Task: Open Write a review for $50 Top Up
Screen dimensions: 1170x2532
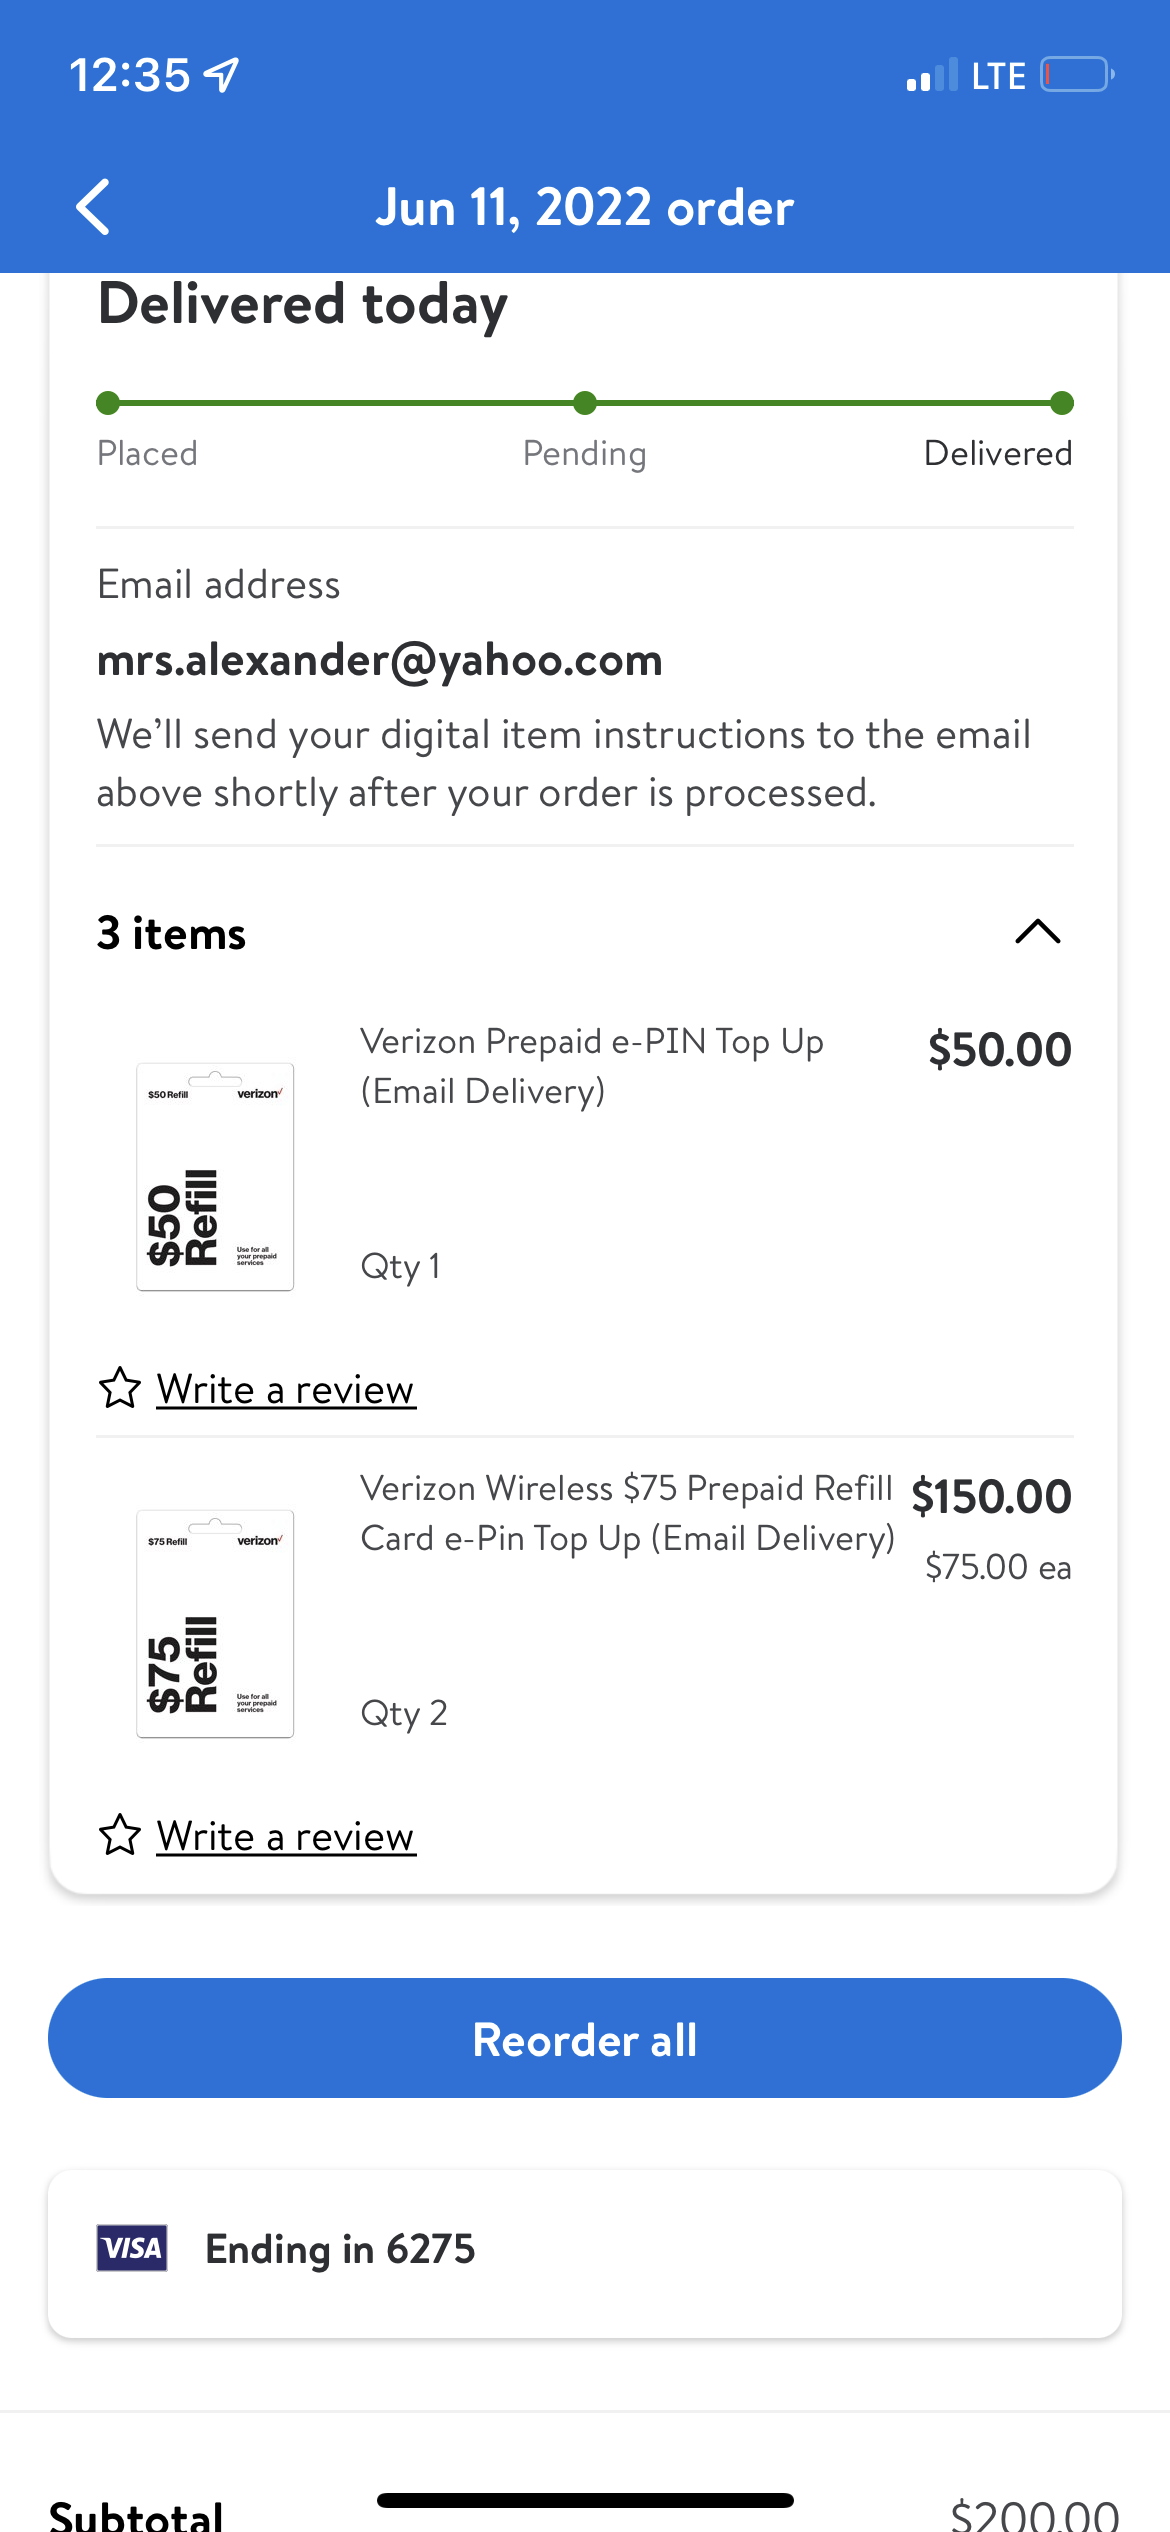Action: [x=285, y=1390]
